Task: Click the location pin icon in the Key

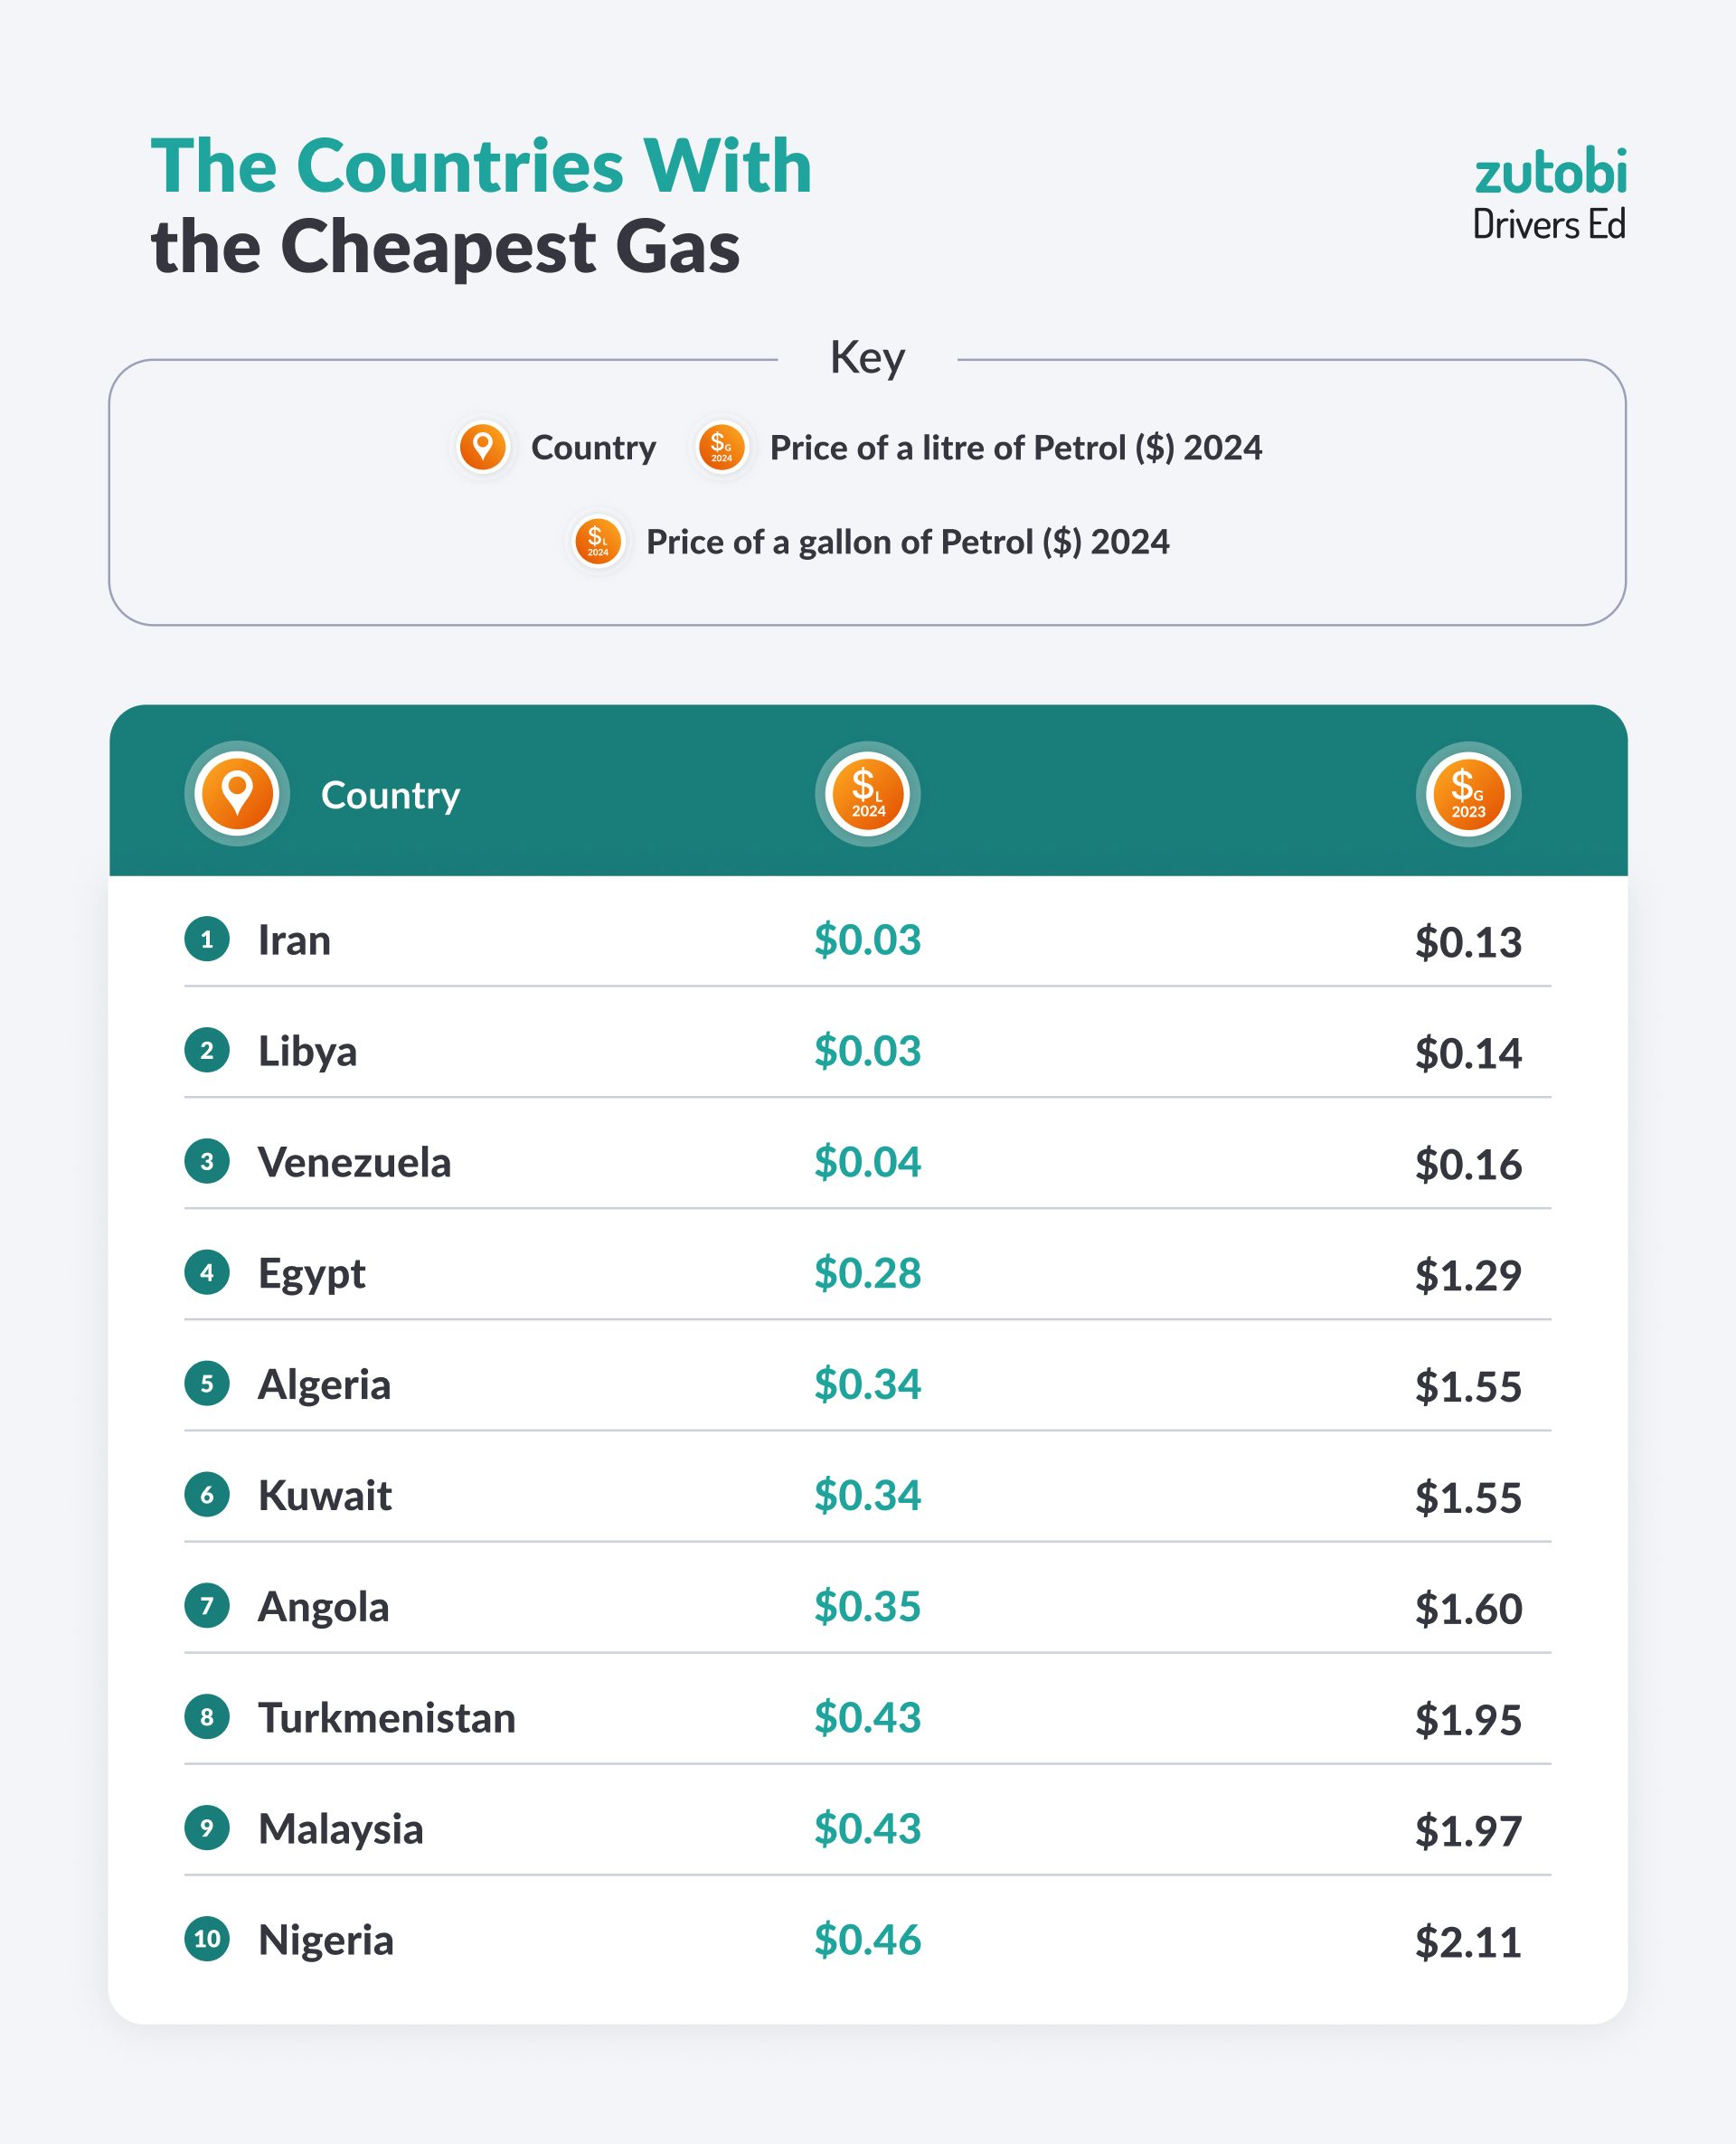Action: (x=482, y=446)
